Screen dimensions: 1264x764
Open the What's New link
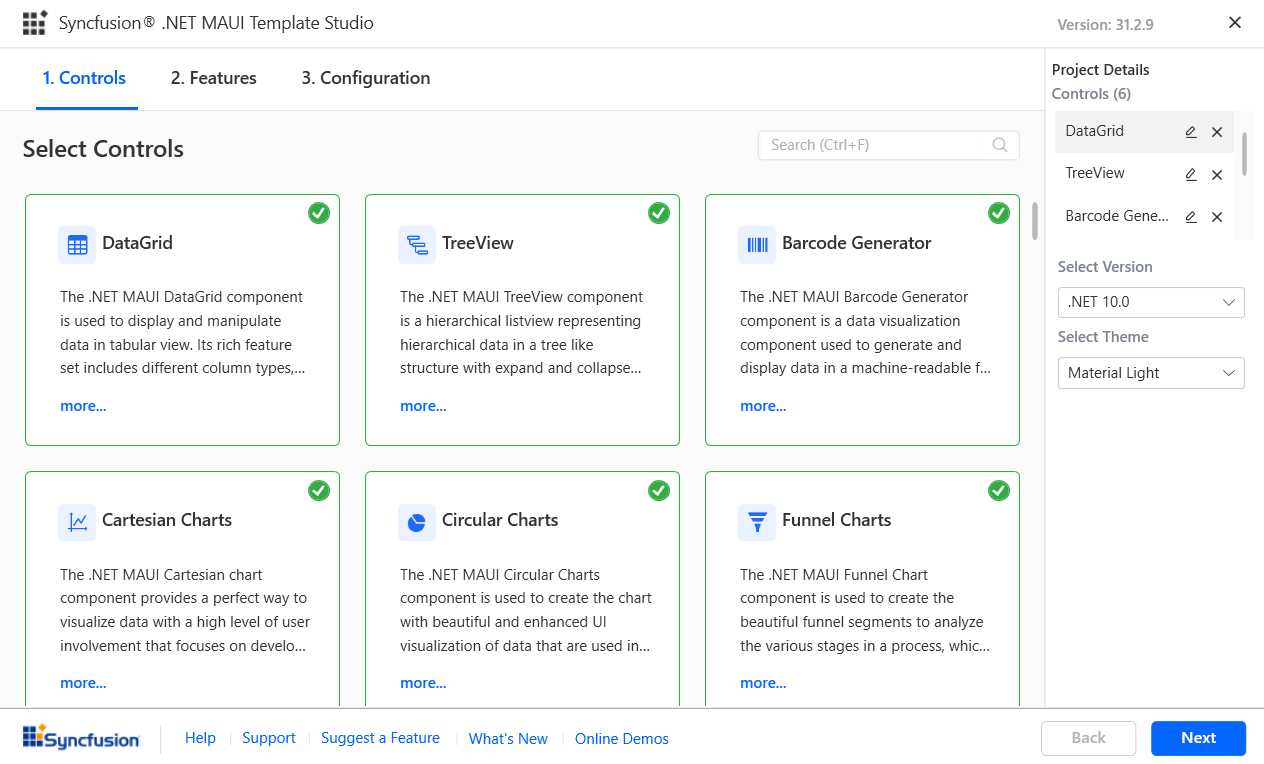pyautogui.click(x=508, y=739)
